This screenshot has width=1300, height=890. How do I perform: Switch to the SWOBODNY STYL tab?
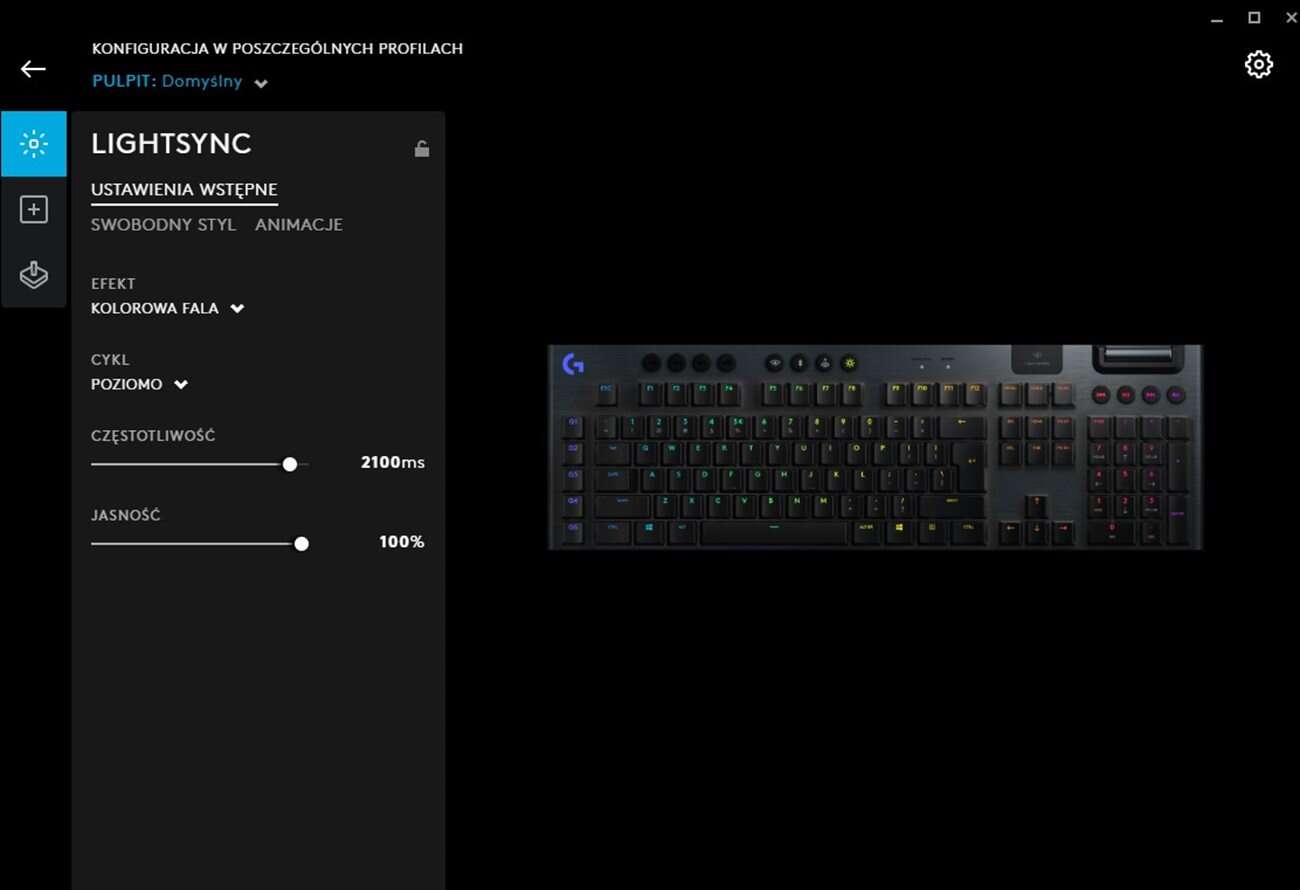pyautogui.click(x=163, y=224)
